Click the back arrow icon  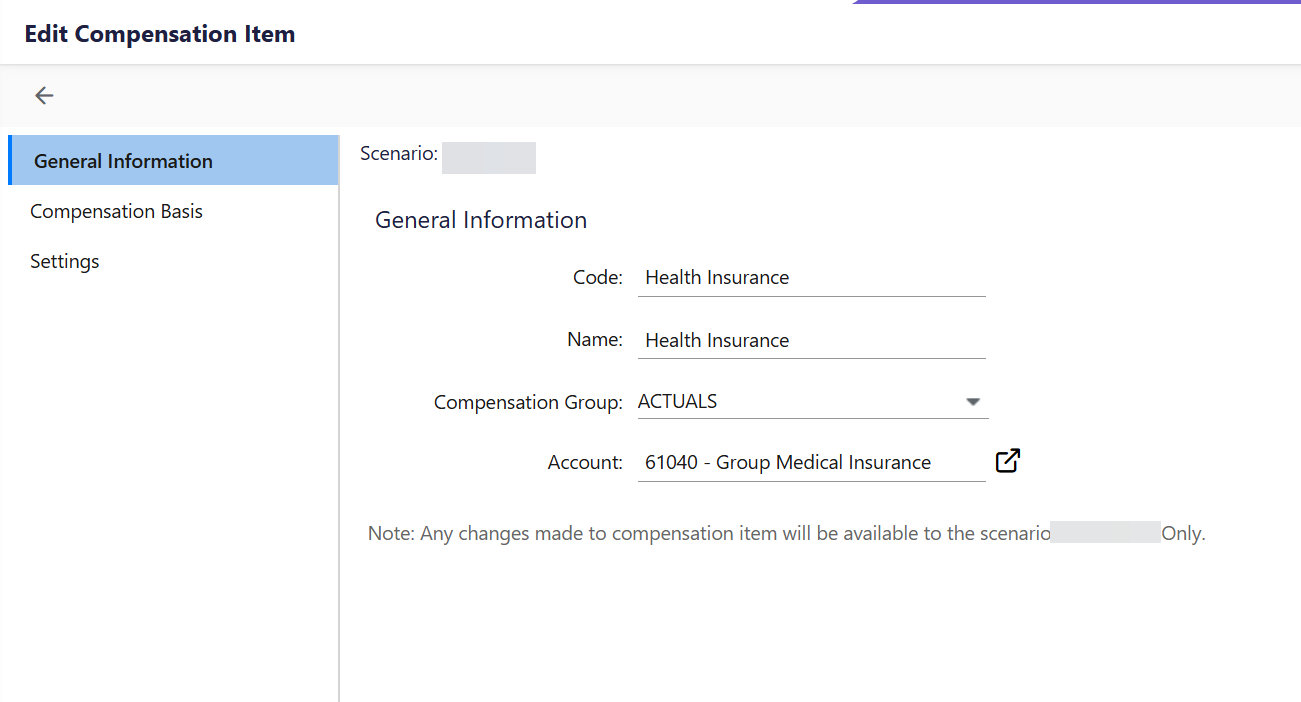tap(44, 95)
